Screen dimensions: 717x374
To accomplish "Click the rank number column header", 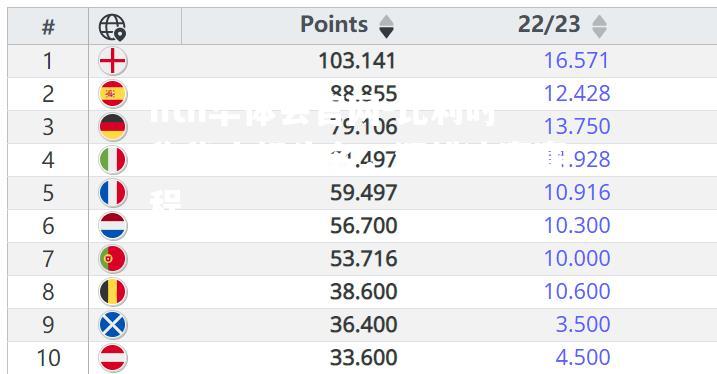I will click(x=48, y=27).
